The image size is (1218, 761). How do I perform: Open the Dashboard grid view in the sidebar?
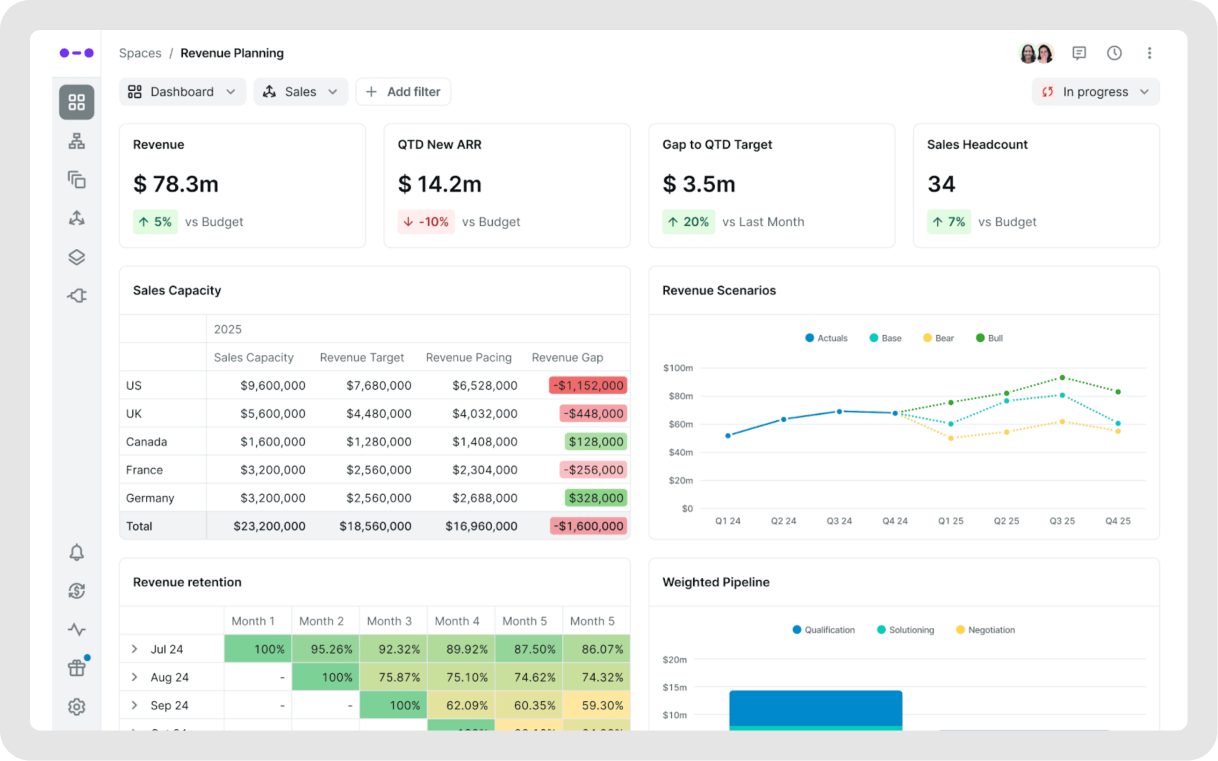pyautogui.click(x=77, y=101)
